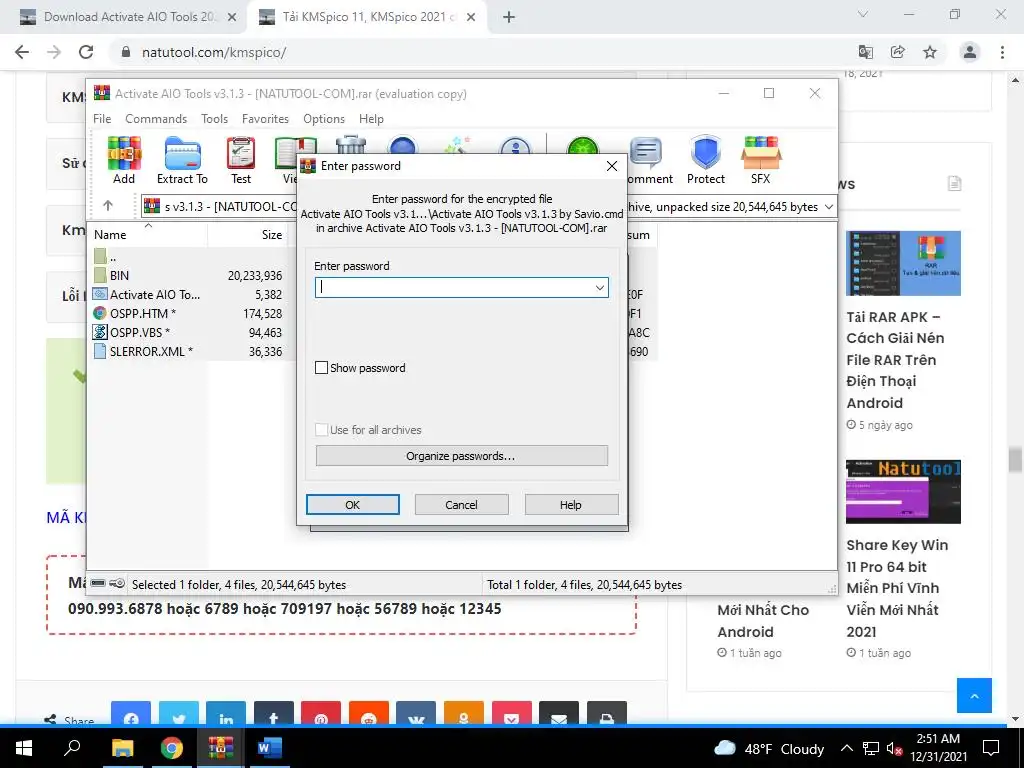
Task: Open Share Key Win 11 Pro article link
Action: pyautogui.click(x=897, y=588)
